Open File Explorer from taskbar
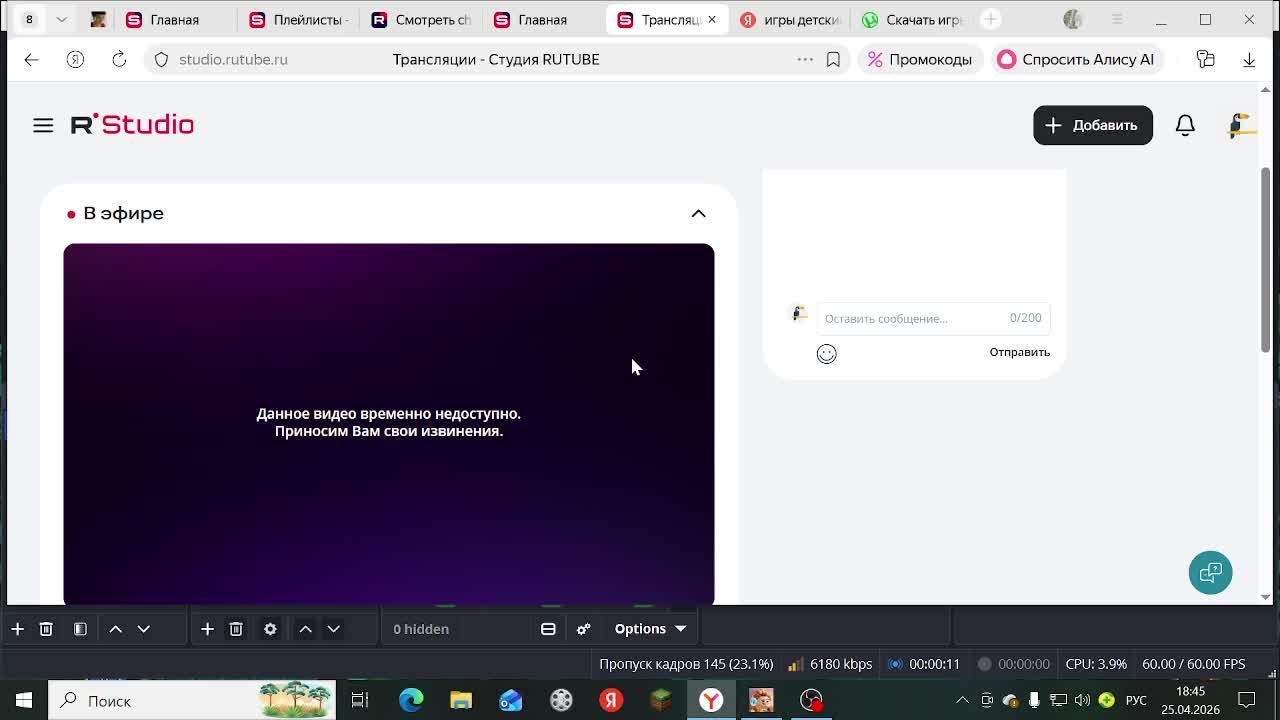This screenshot has width=1280, height=720. (461, 700)
